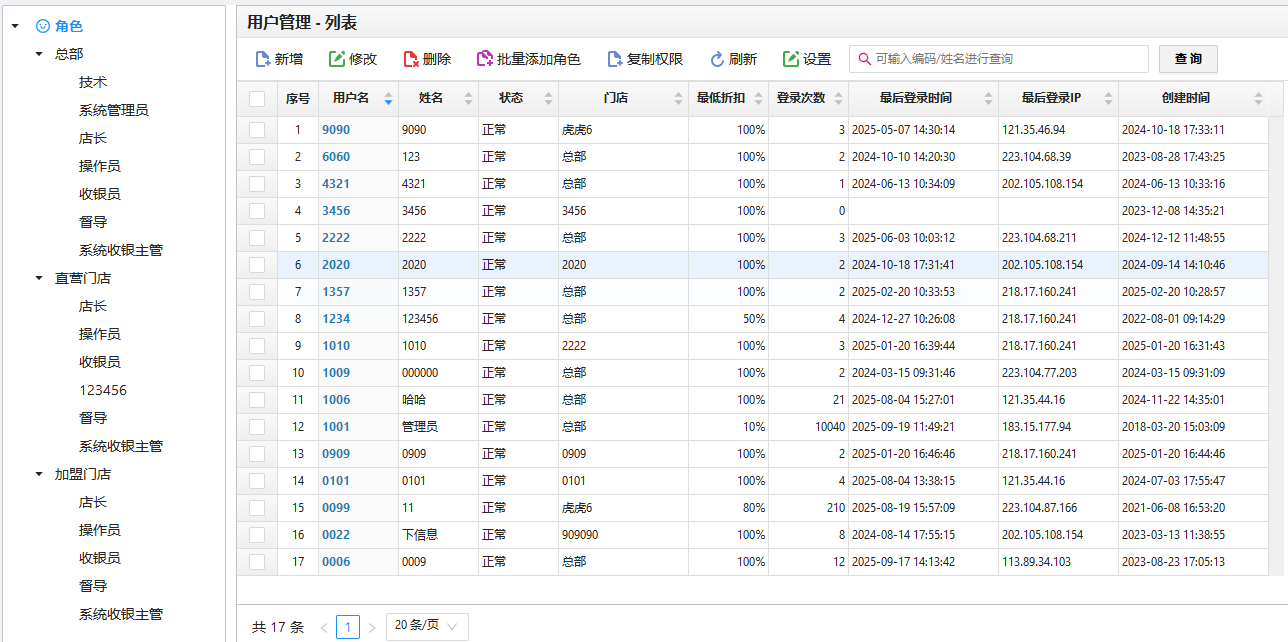This screenshot has width=1288, height=642.
Task: Click the 刷新 refresh icon
Action: click(717, 59)
